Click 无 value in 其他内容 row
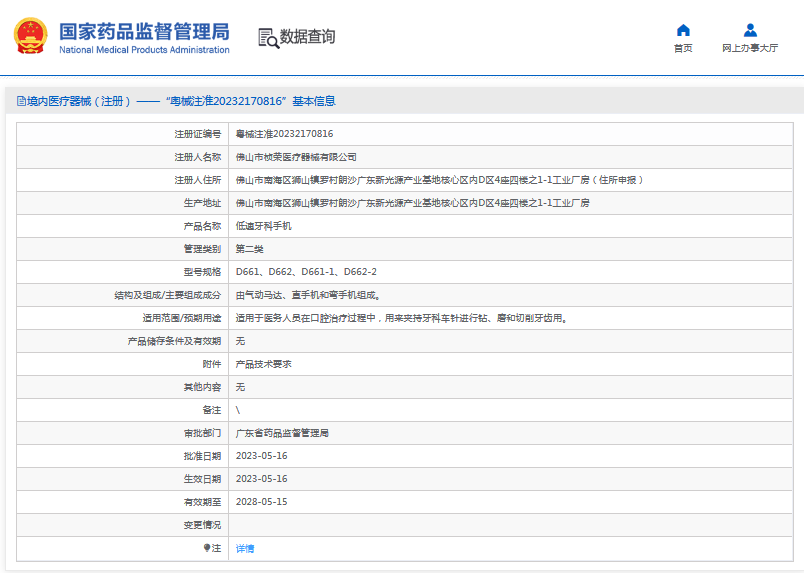Viewport: 804px width, 573px height. click(240, 387)
